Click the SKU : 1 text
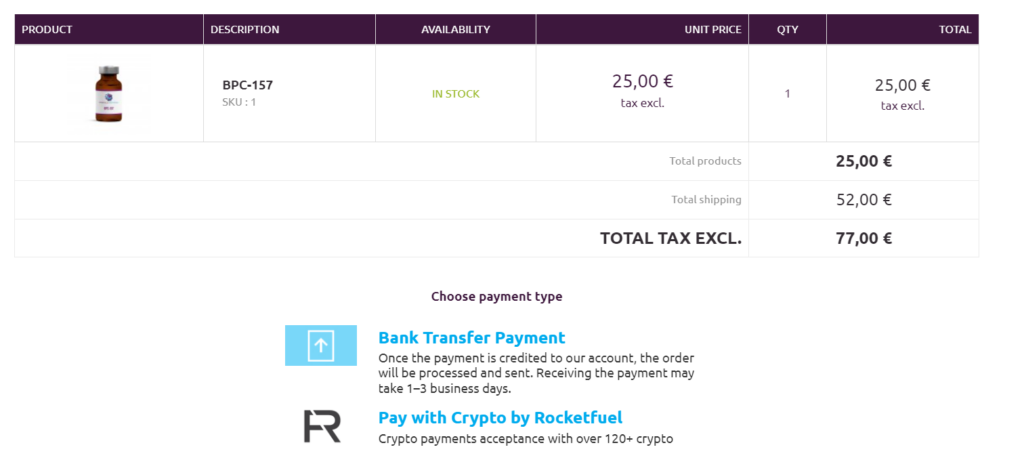This screenshot has width=1024, height=462. 239,102
